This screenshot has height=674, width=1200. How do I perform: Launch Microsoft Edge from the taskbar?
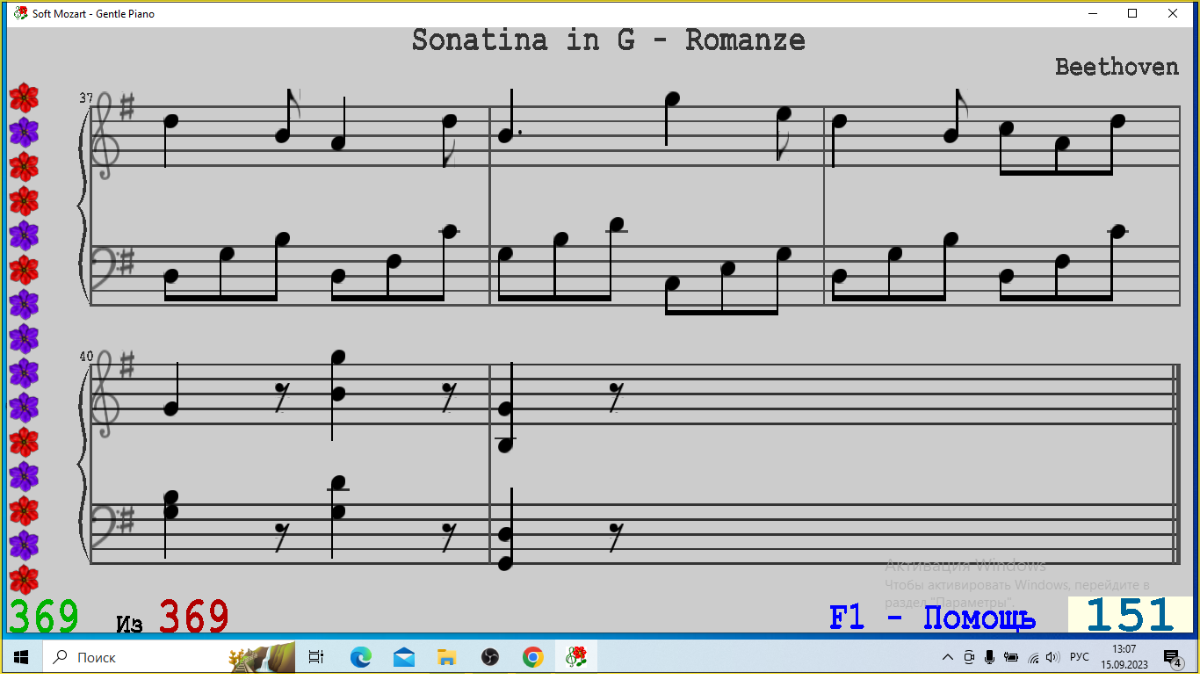pos(360,657)
